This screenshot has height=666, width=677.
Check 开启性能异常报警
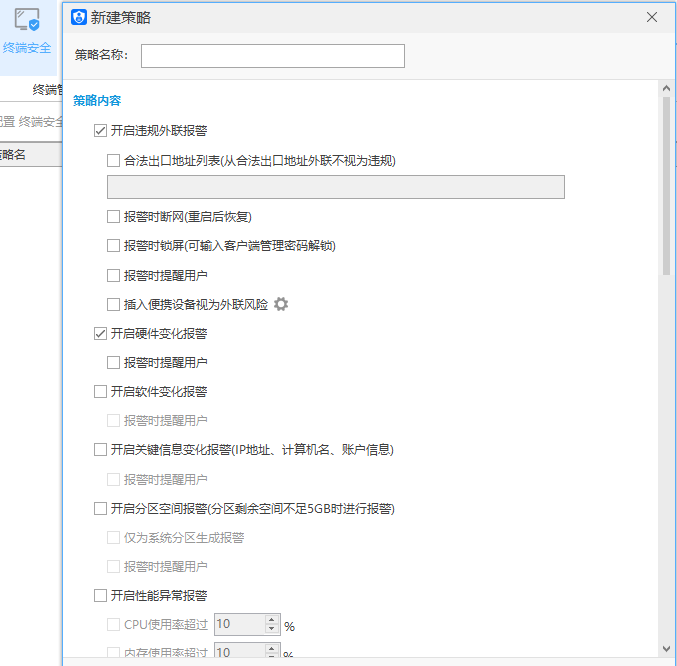coord(101,596)
